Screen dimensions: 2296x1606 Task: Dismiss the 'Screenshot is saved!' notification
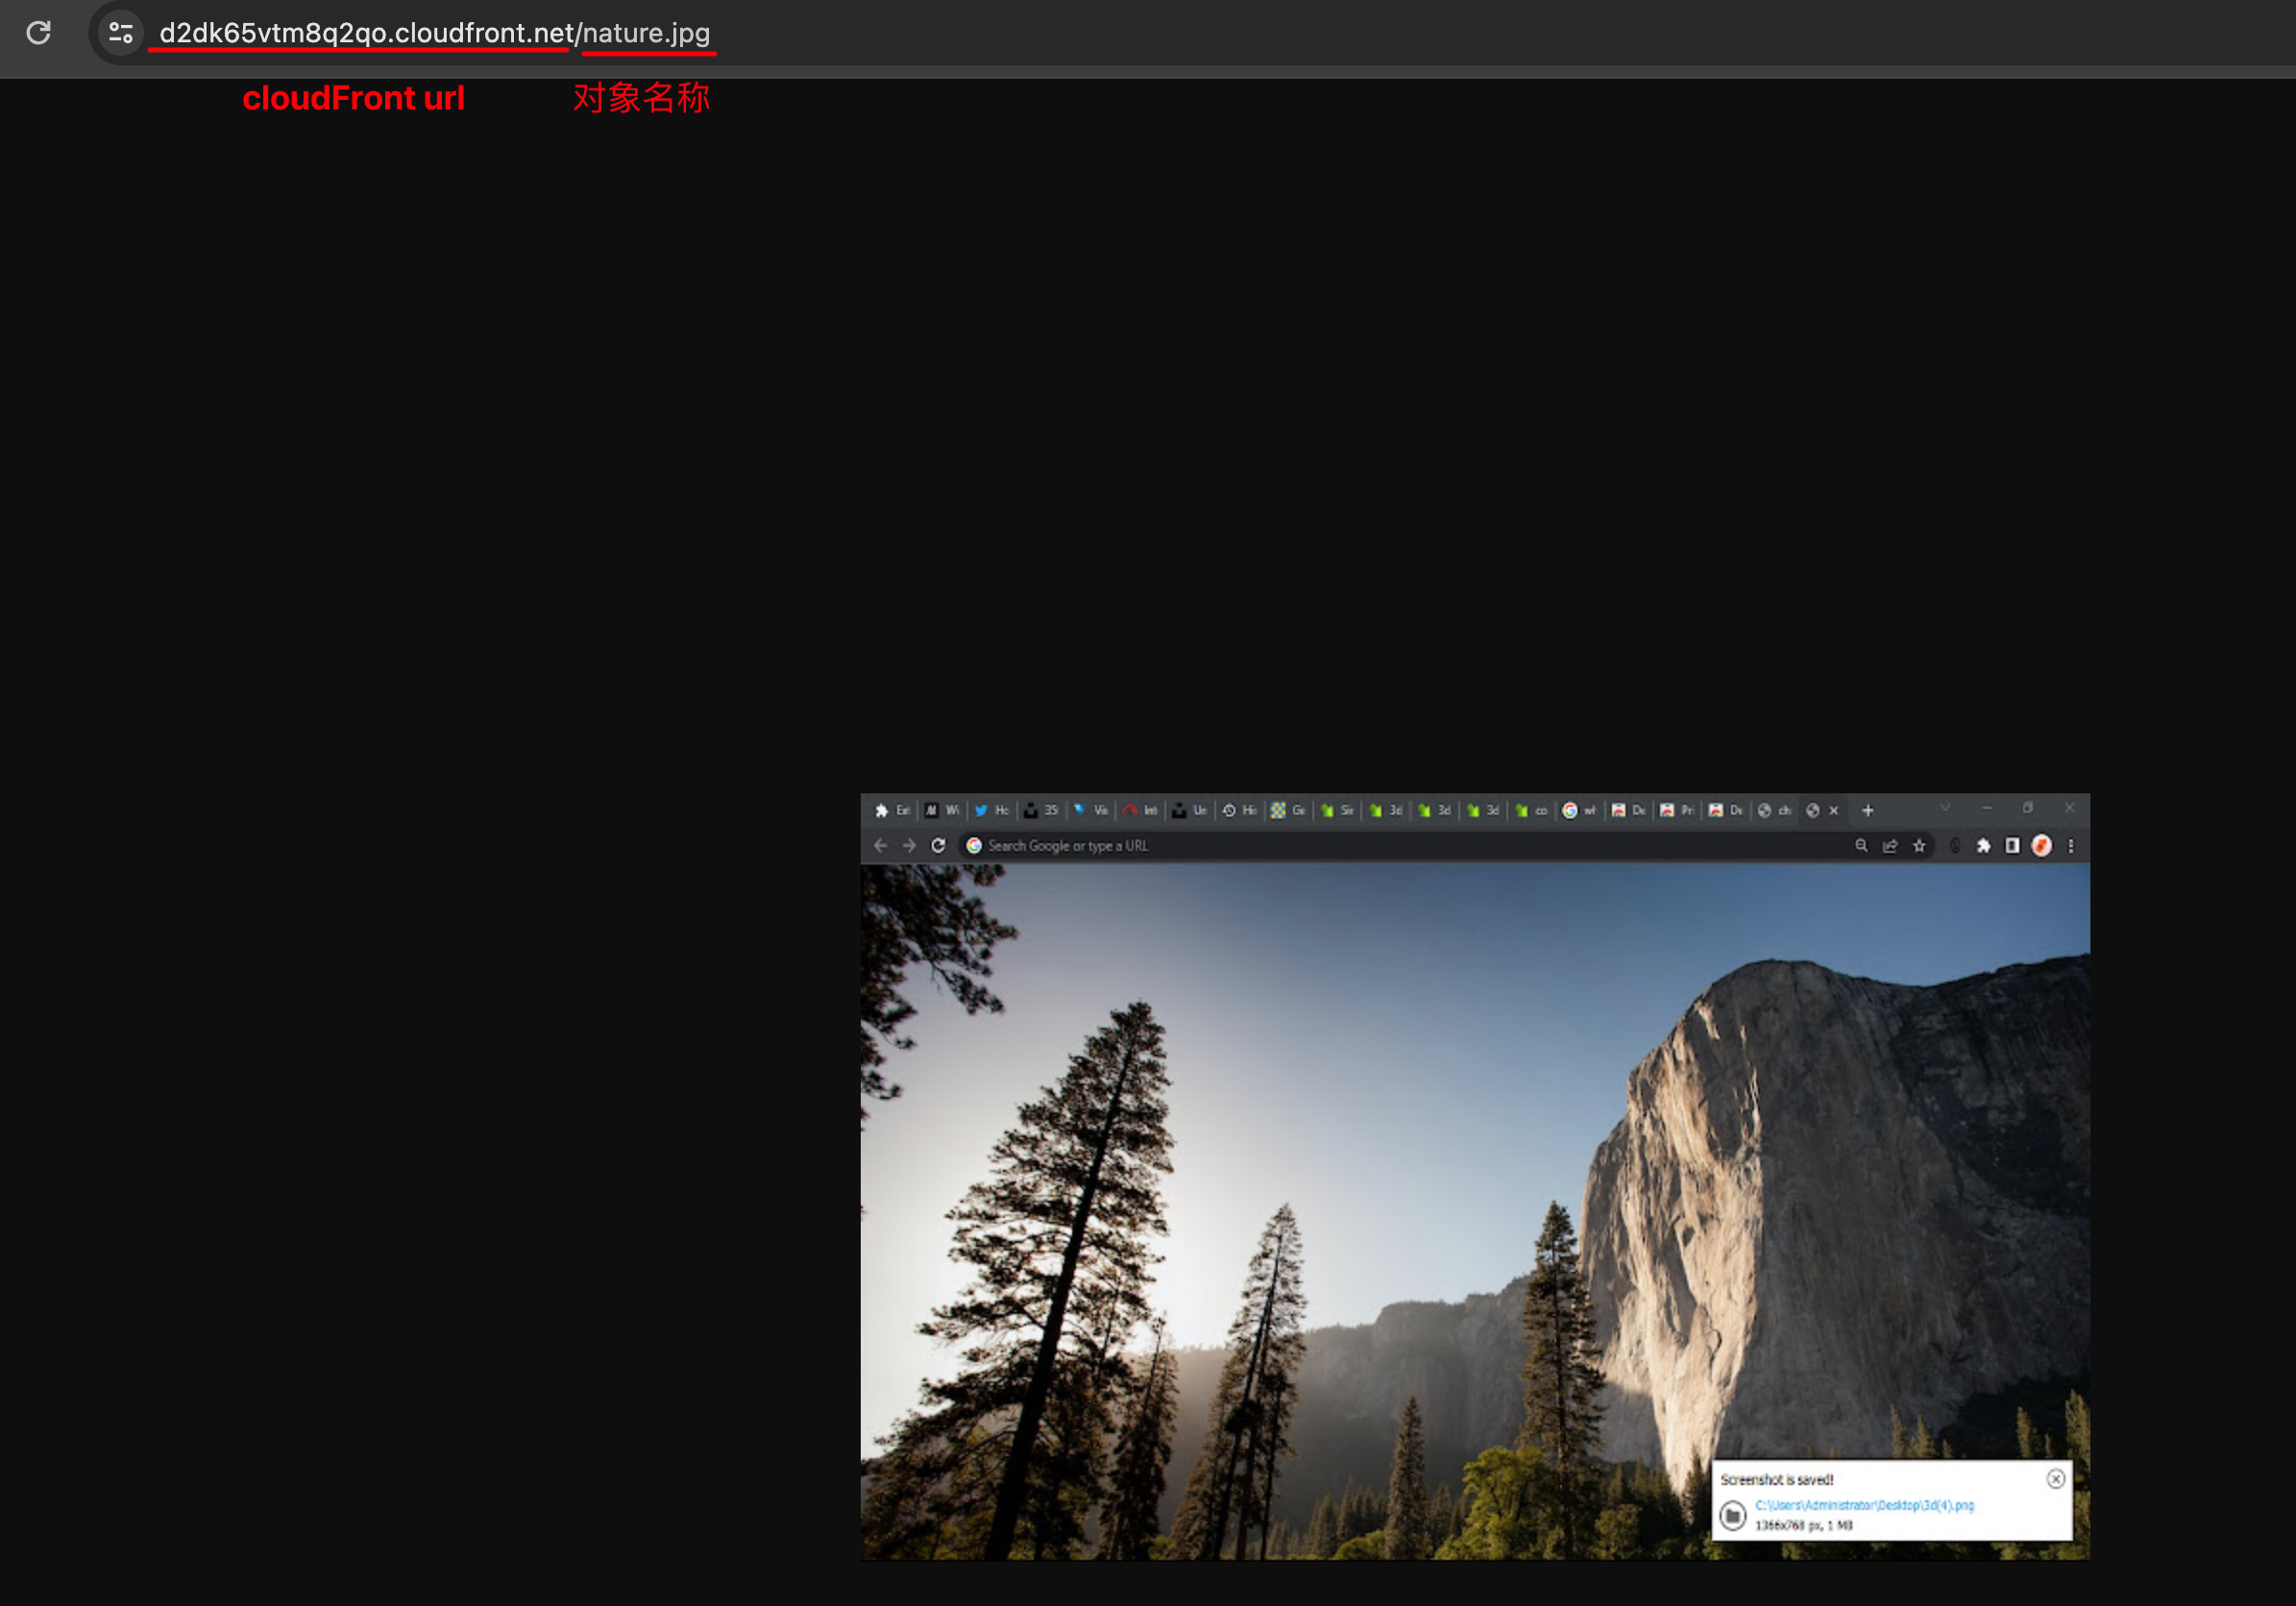(2055, 1478)
